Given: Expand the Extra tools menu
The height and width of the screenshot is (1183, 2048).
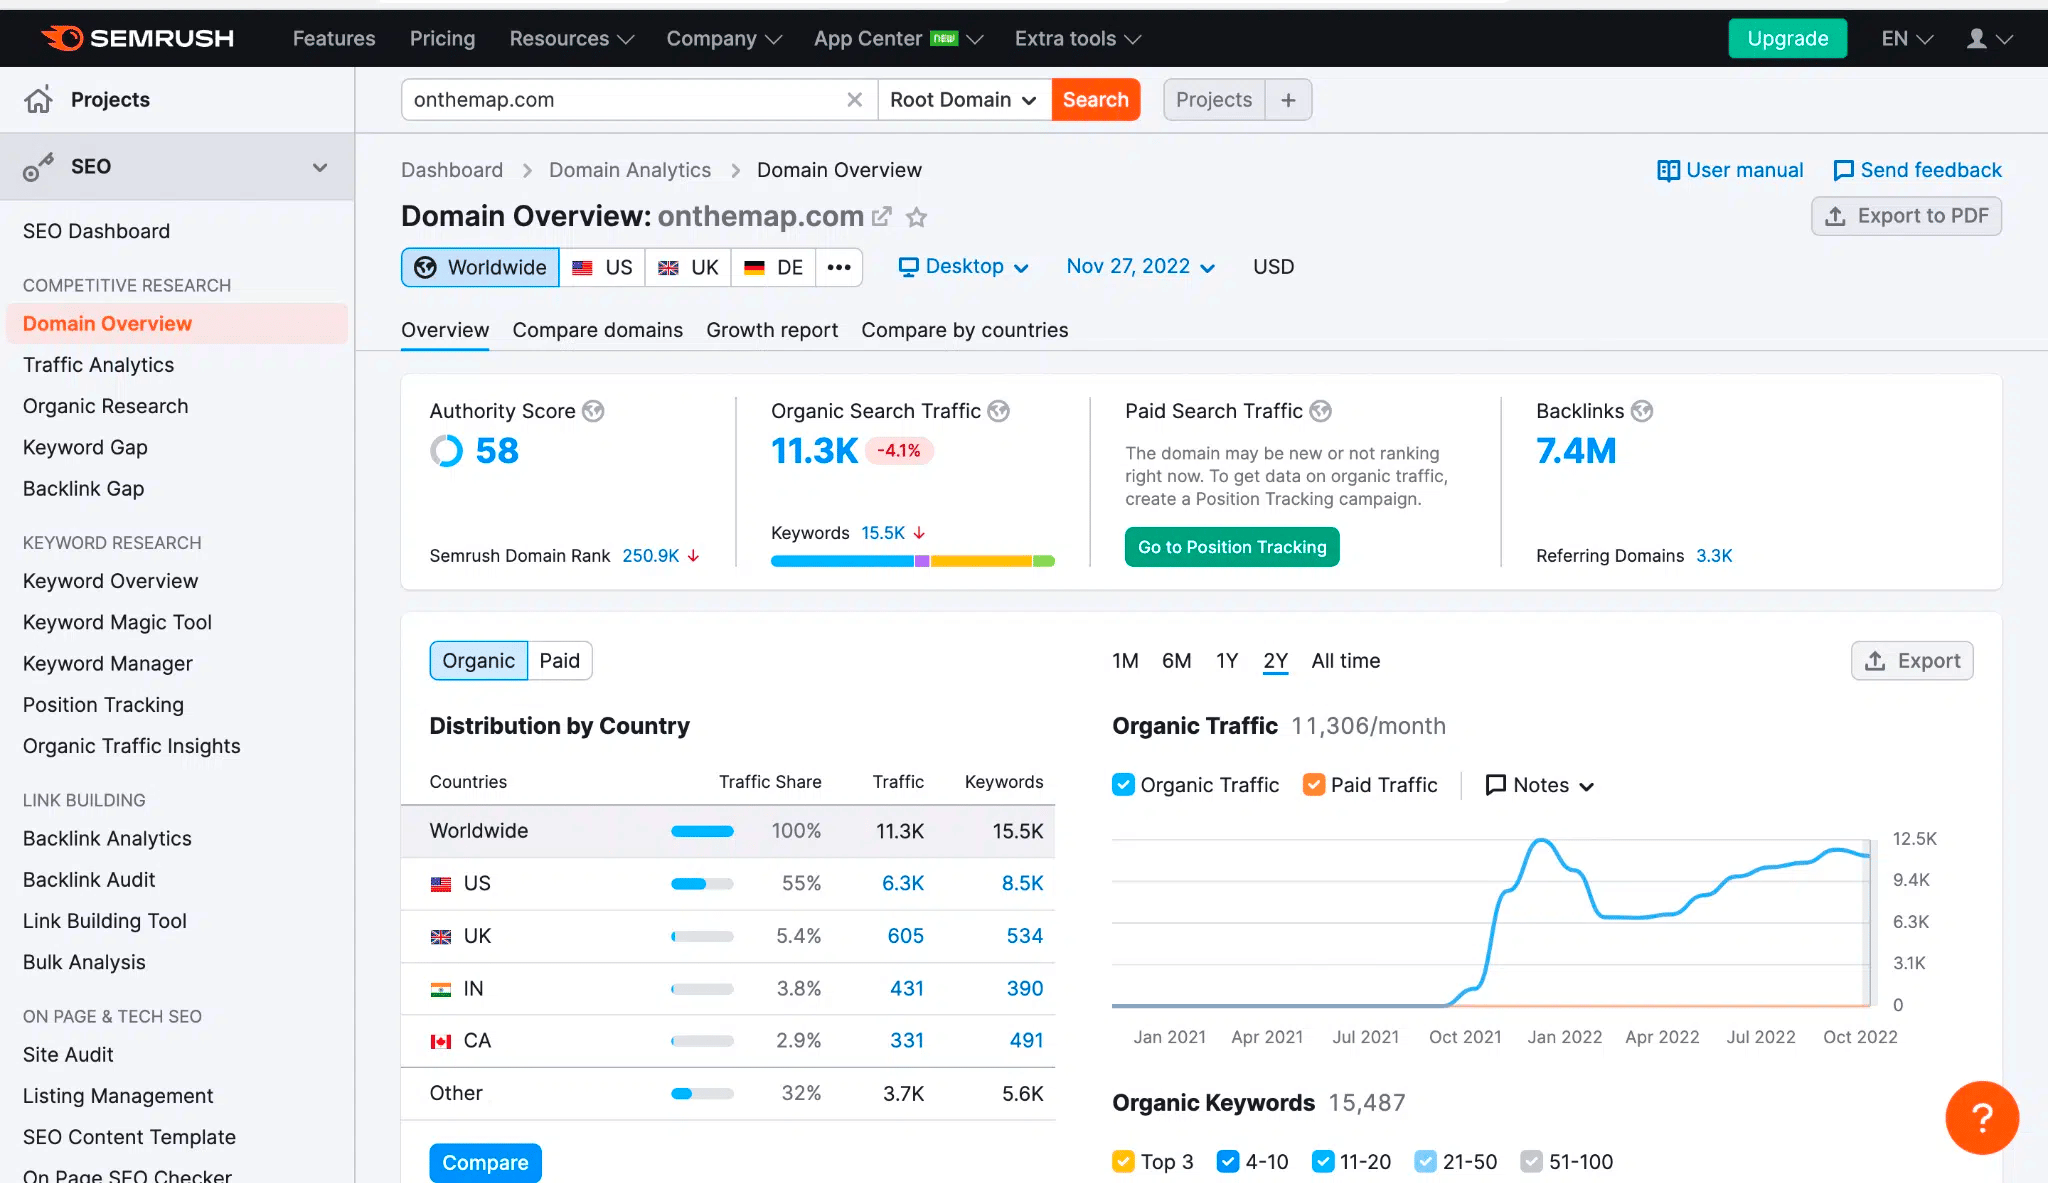Looking at the screenshot, I should (x=1077, y=39).
